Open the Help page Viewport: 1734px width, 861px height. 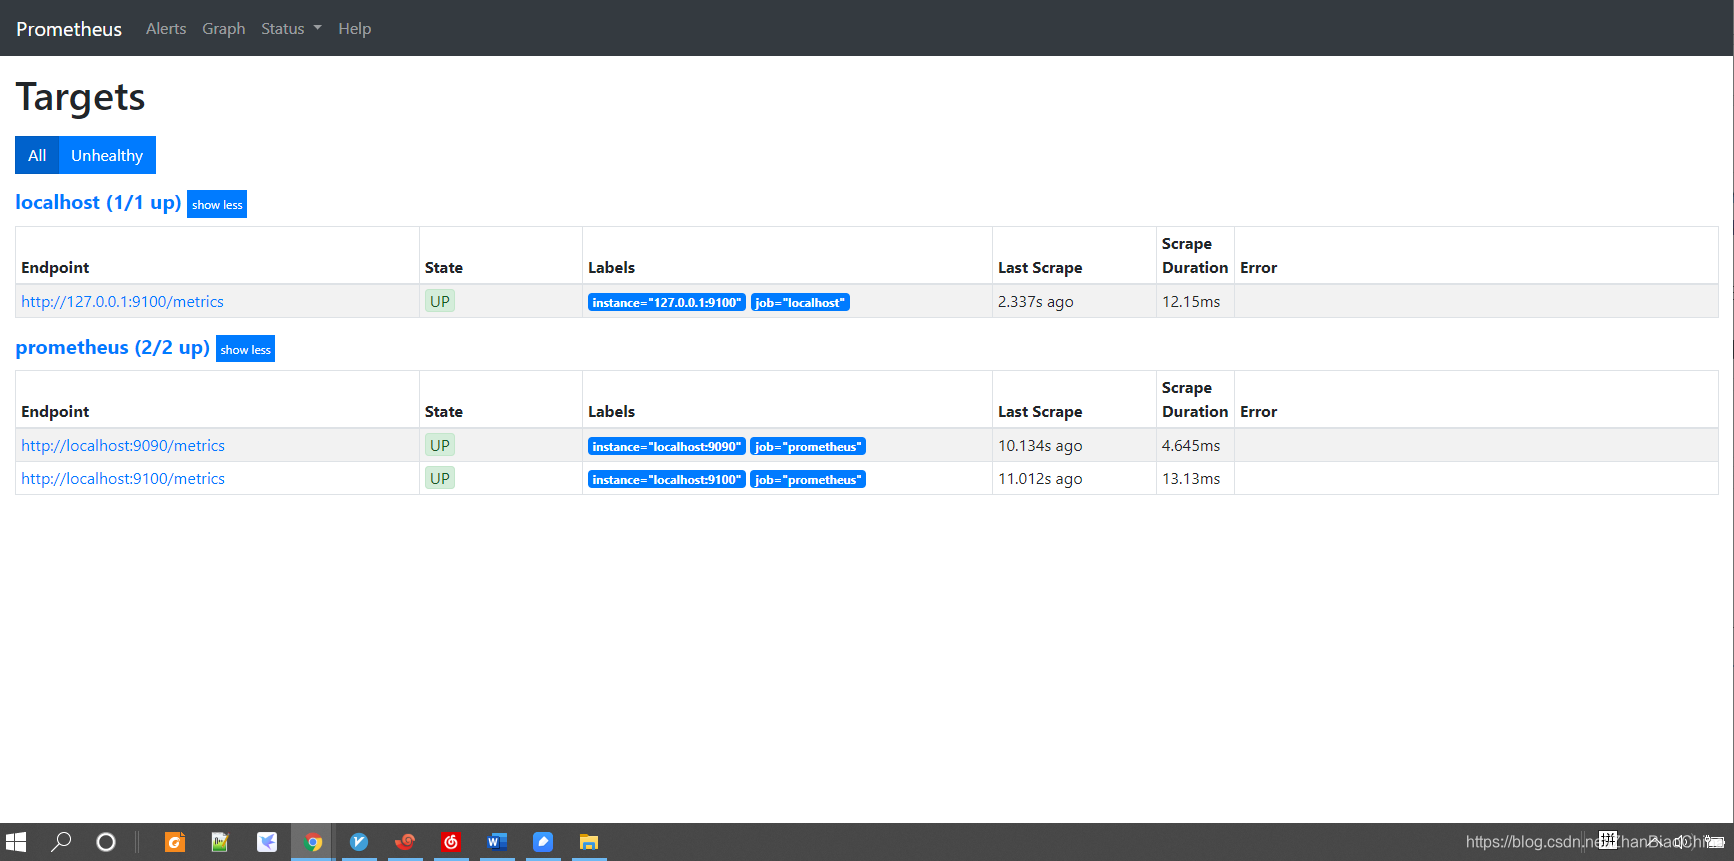tap(354, 29)
